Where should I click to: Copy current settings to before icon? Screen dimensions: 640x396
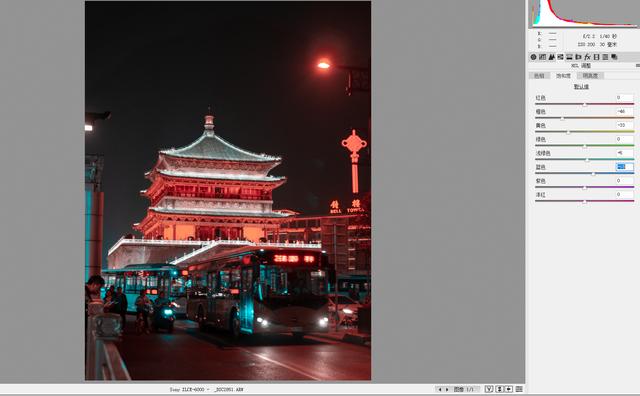coord(509,389)
